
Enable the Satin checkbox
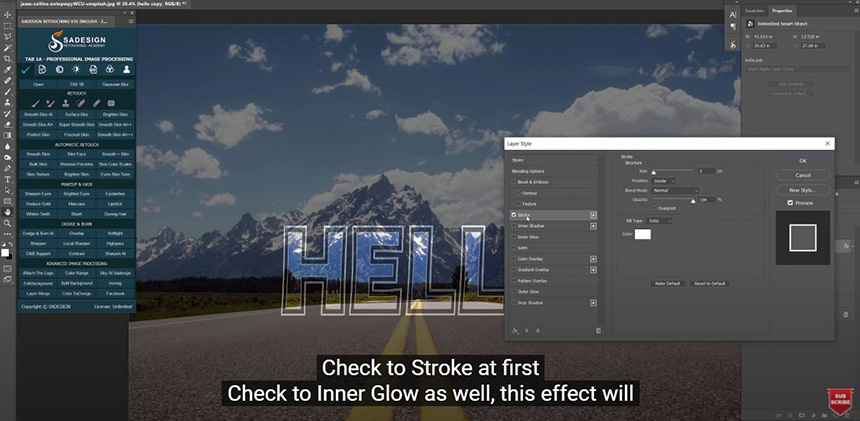(x=514, y=248)
